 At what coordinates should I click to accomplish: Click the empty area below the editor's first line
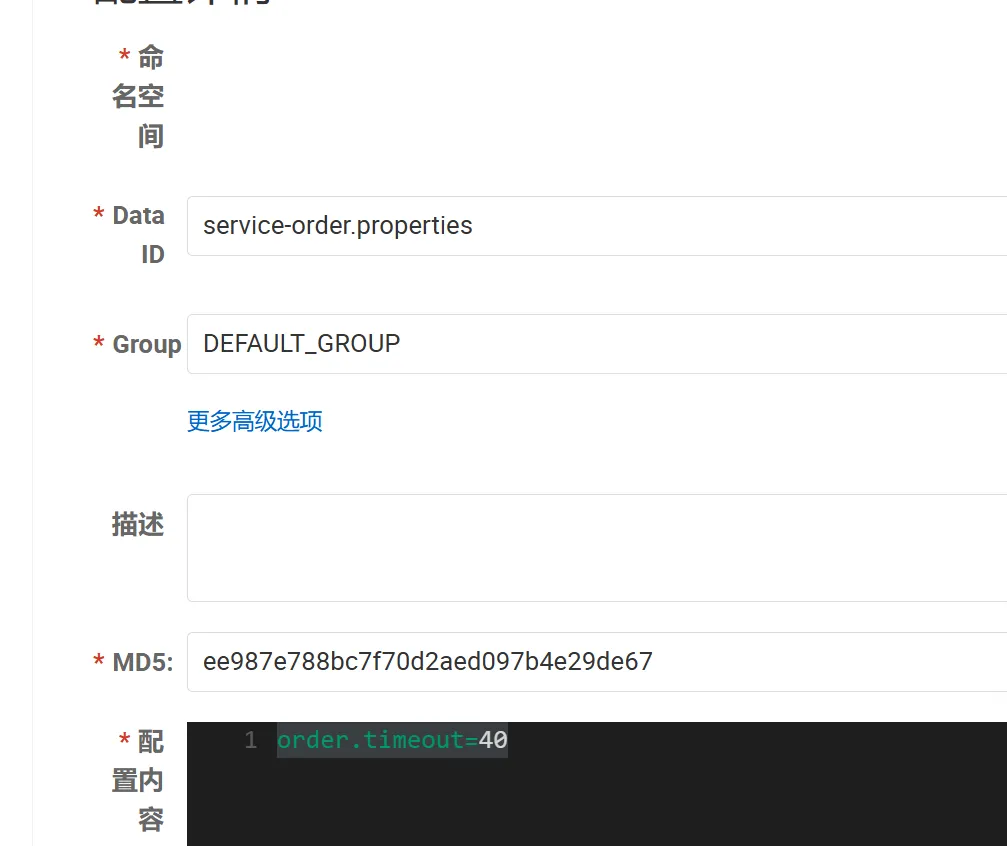pyautogui.click(x=595, y=800)
